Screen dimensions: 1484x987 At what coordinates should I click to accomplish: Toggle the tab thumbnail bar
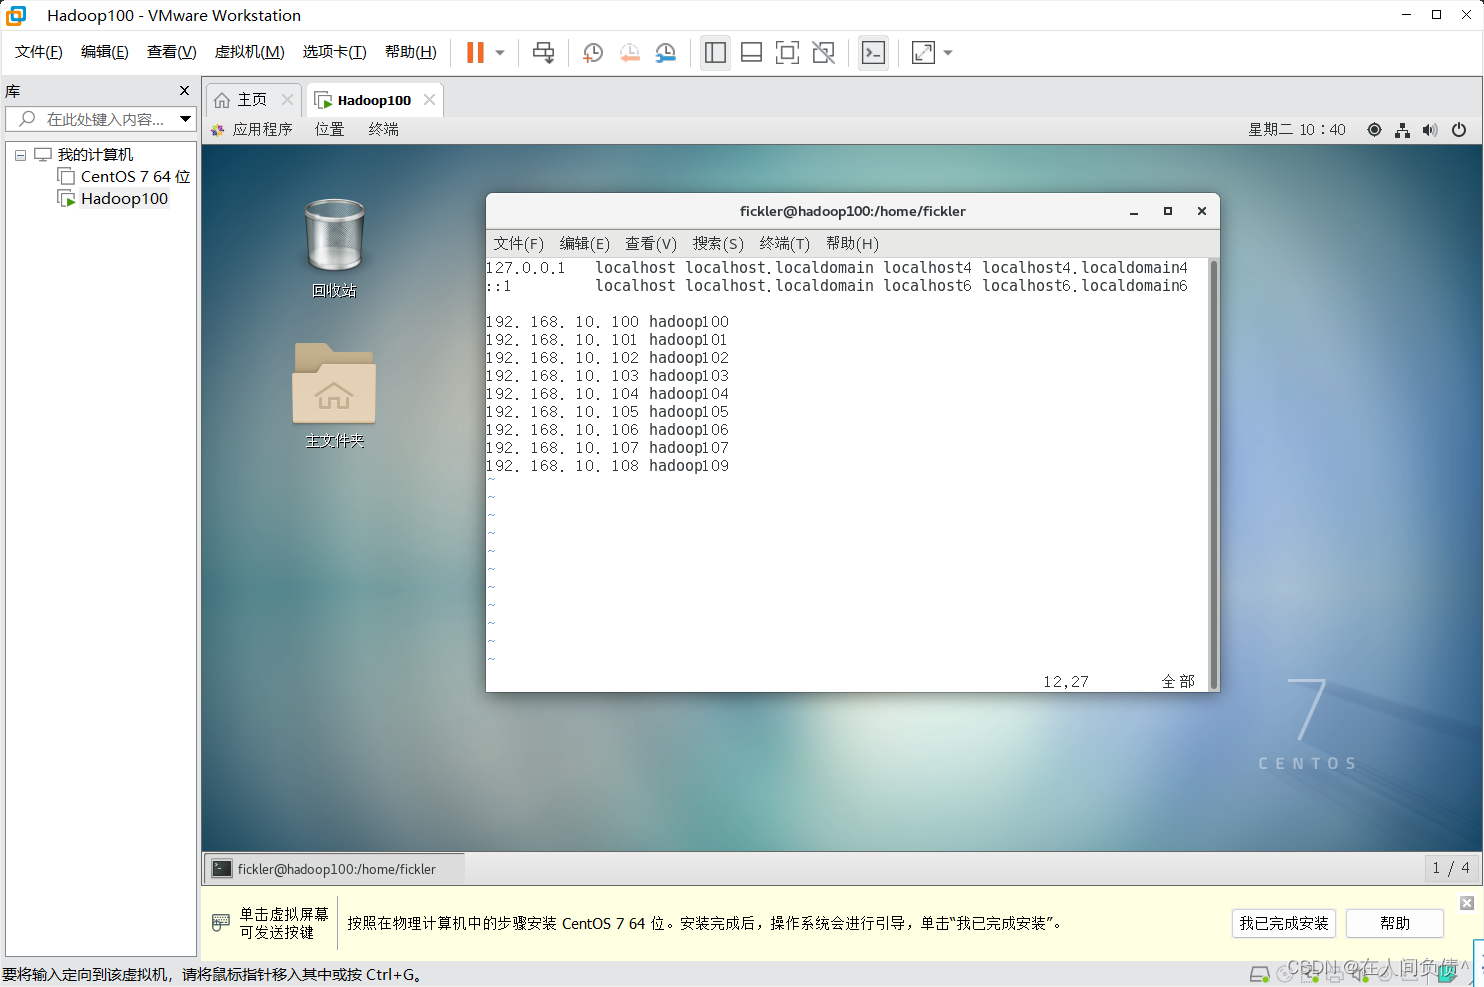[x=751, y=52]
